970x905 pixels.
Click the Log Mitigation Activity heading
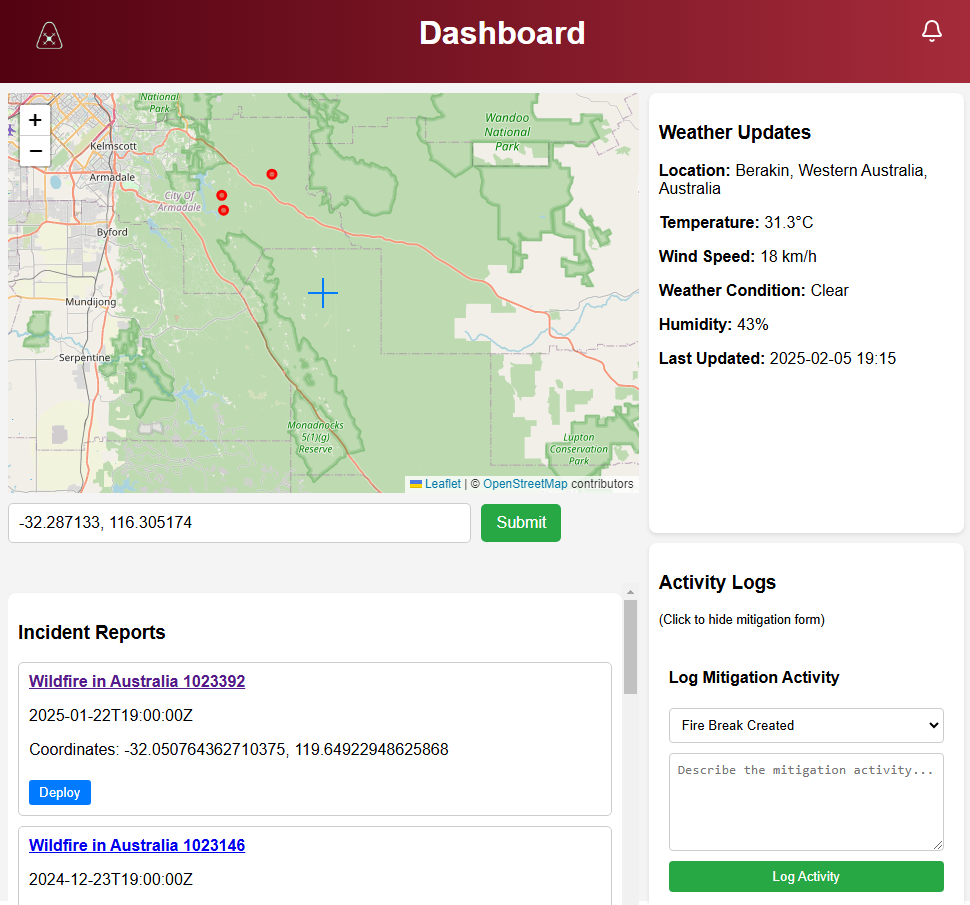click(x=753, y=677)
